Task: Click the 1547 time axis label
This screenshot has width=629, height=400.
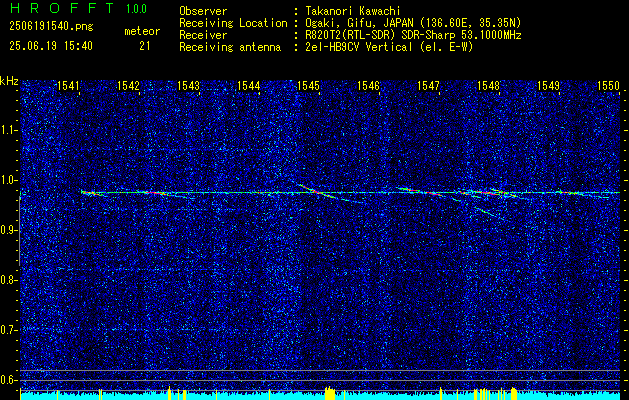Action: click(428, 85)
